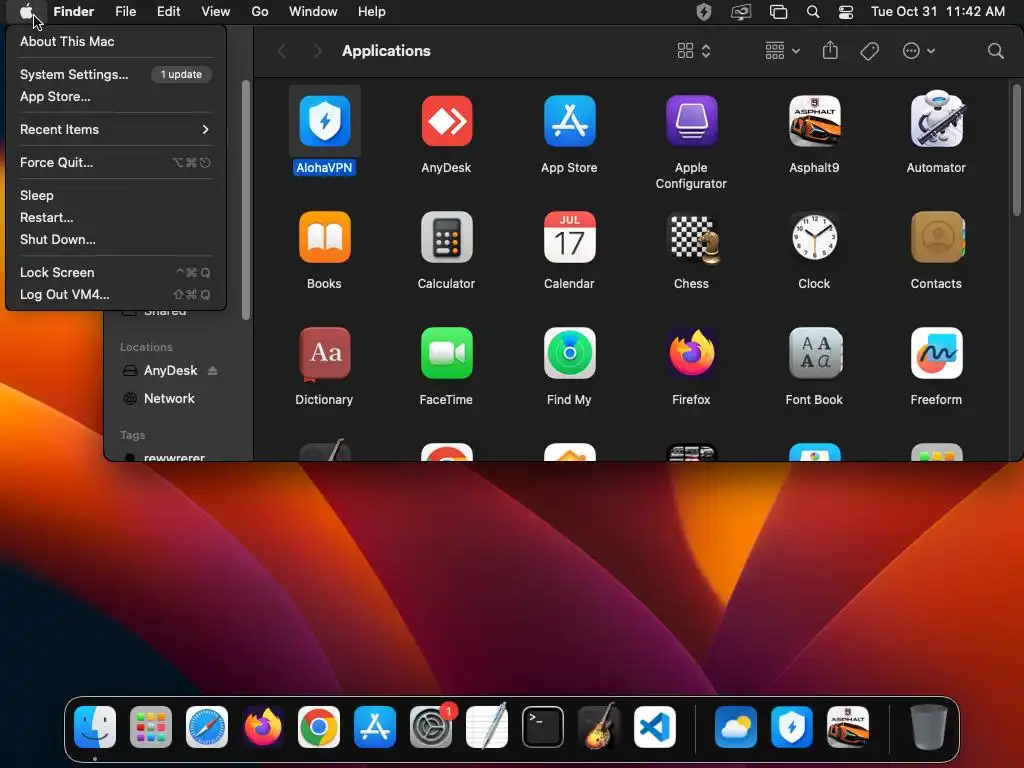1024x768 pixels.
Task: Open the File menu
Action: coord(125,12)
